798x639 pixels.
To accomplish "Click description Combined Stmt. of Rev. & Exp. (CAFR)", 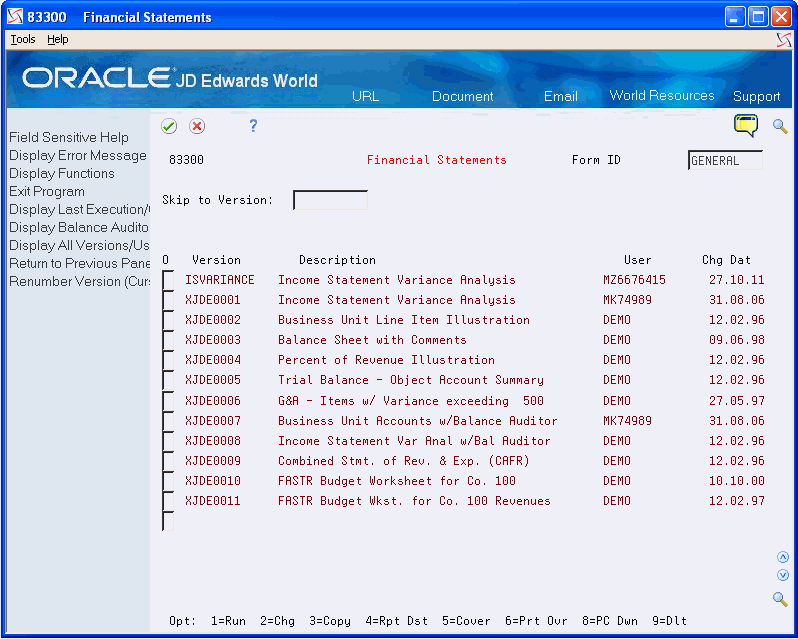I will click(404, 461).
